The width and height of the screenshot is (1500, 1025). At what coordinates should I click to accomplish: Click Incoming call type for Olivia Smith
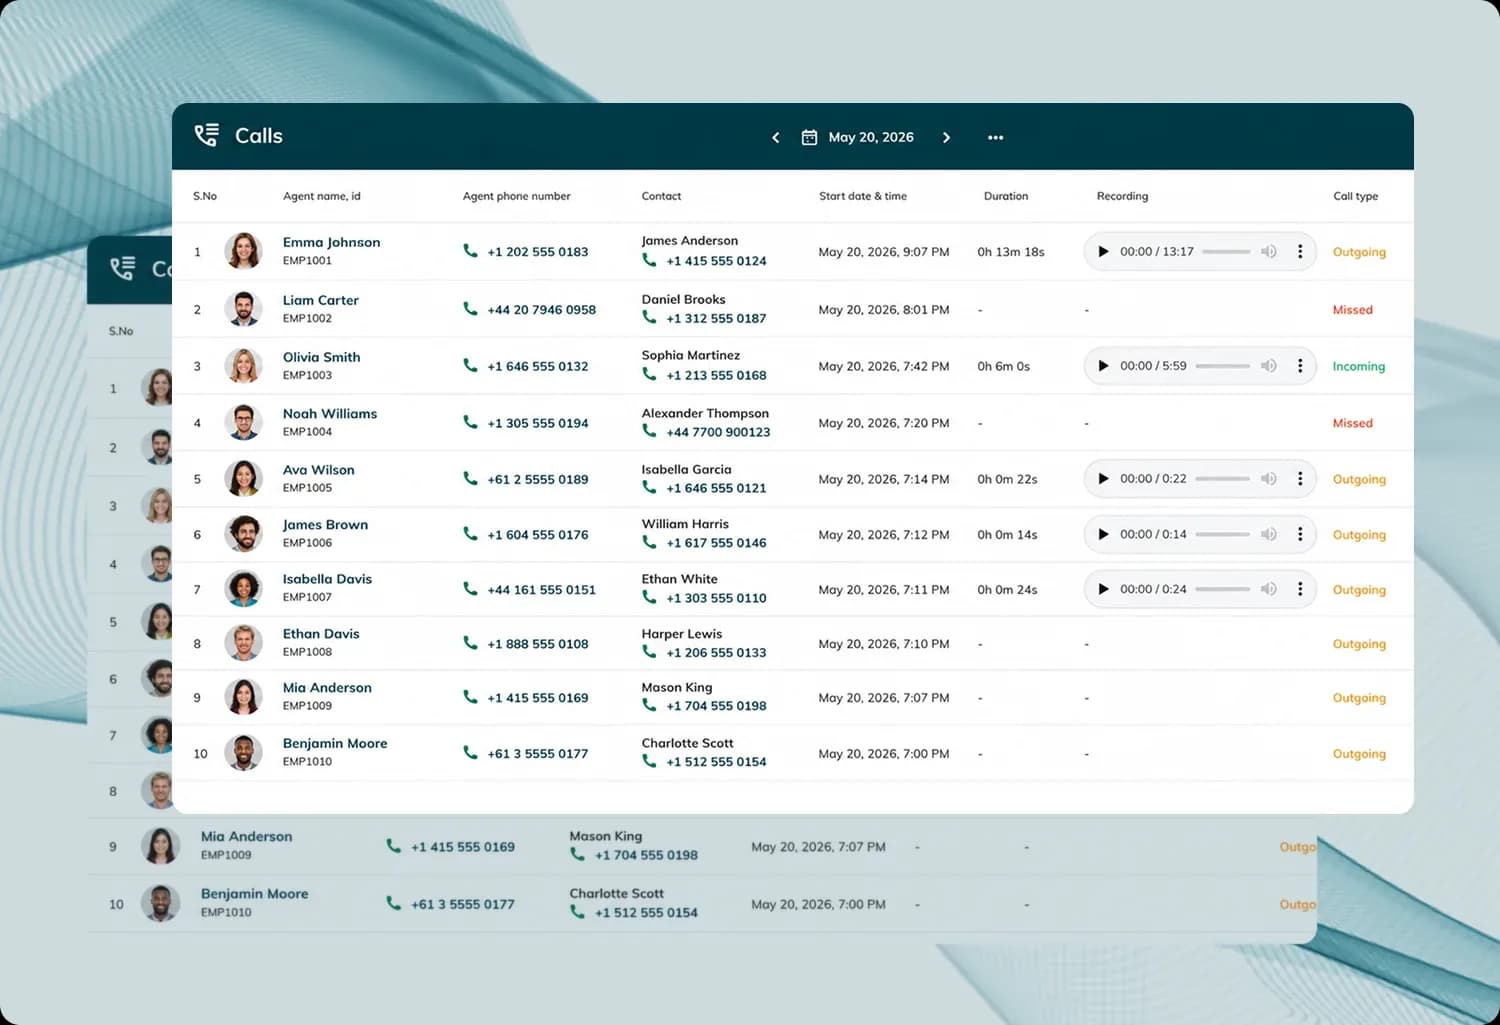(x=1359, y=367)
